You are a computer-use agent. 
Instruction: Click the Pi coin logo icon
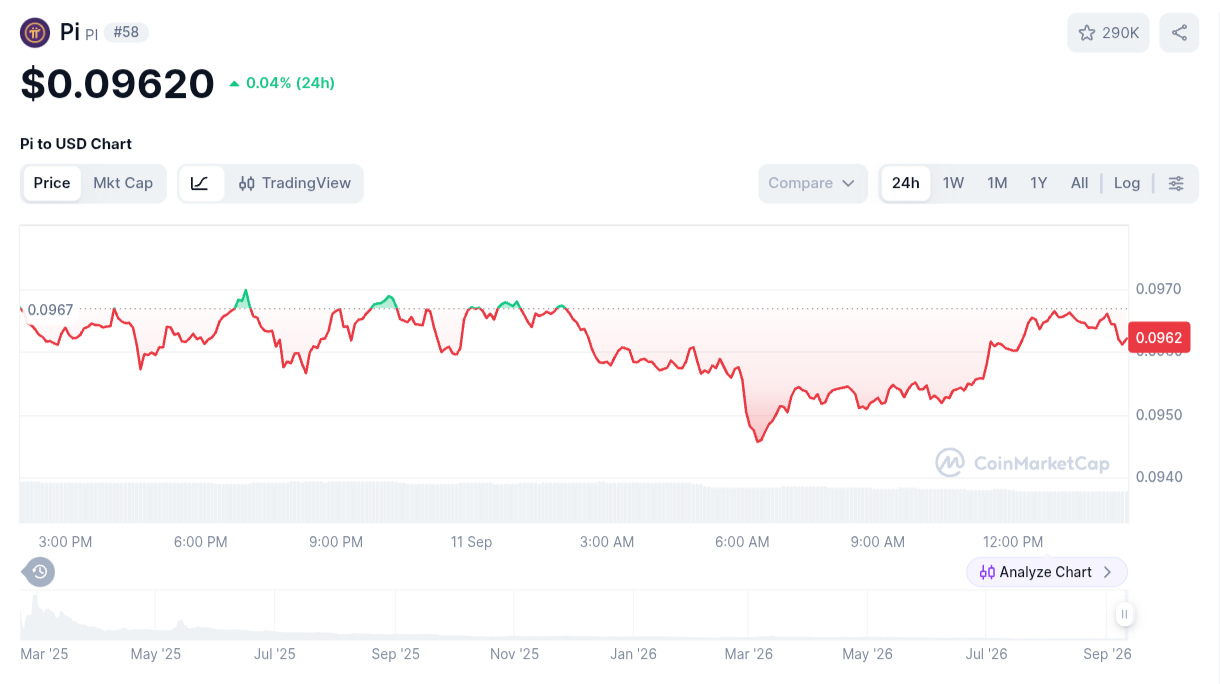tap(35, 33)
